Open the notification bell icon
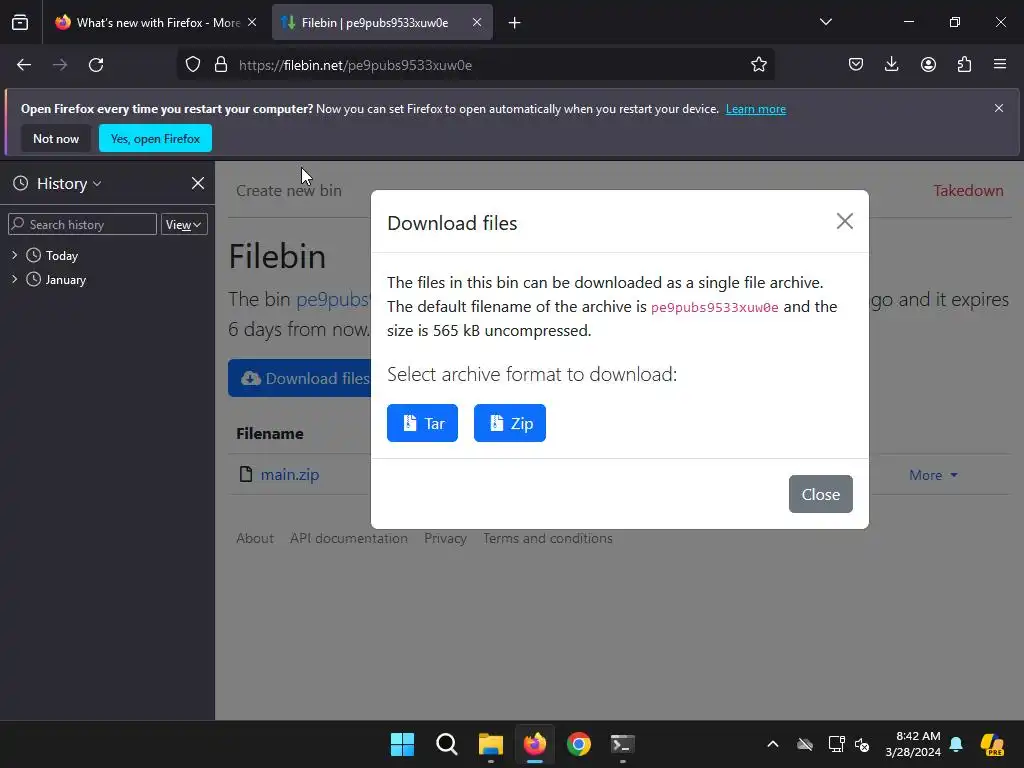Image resolution: width=1024 pixels, height=768 pixels. point(956,744)
